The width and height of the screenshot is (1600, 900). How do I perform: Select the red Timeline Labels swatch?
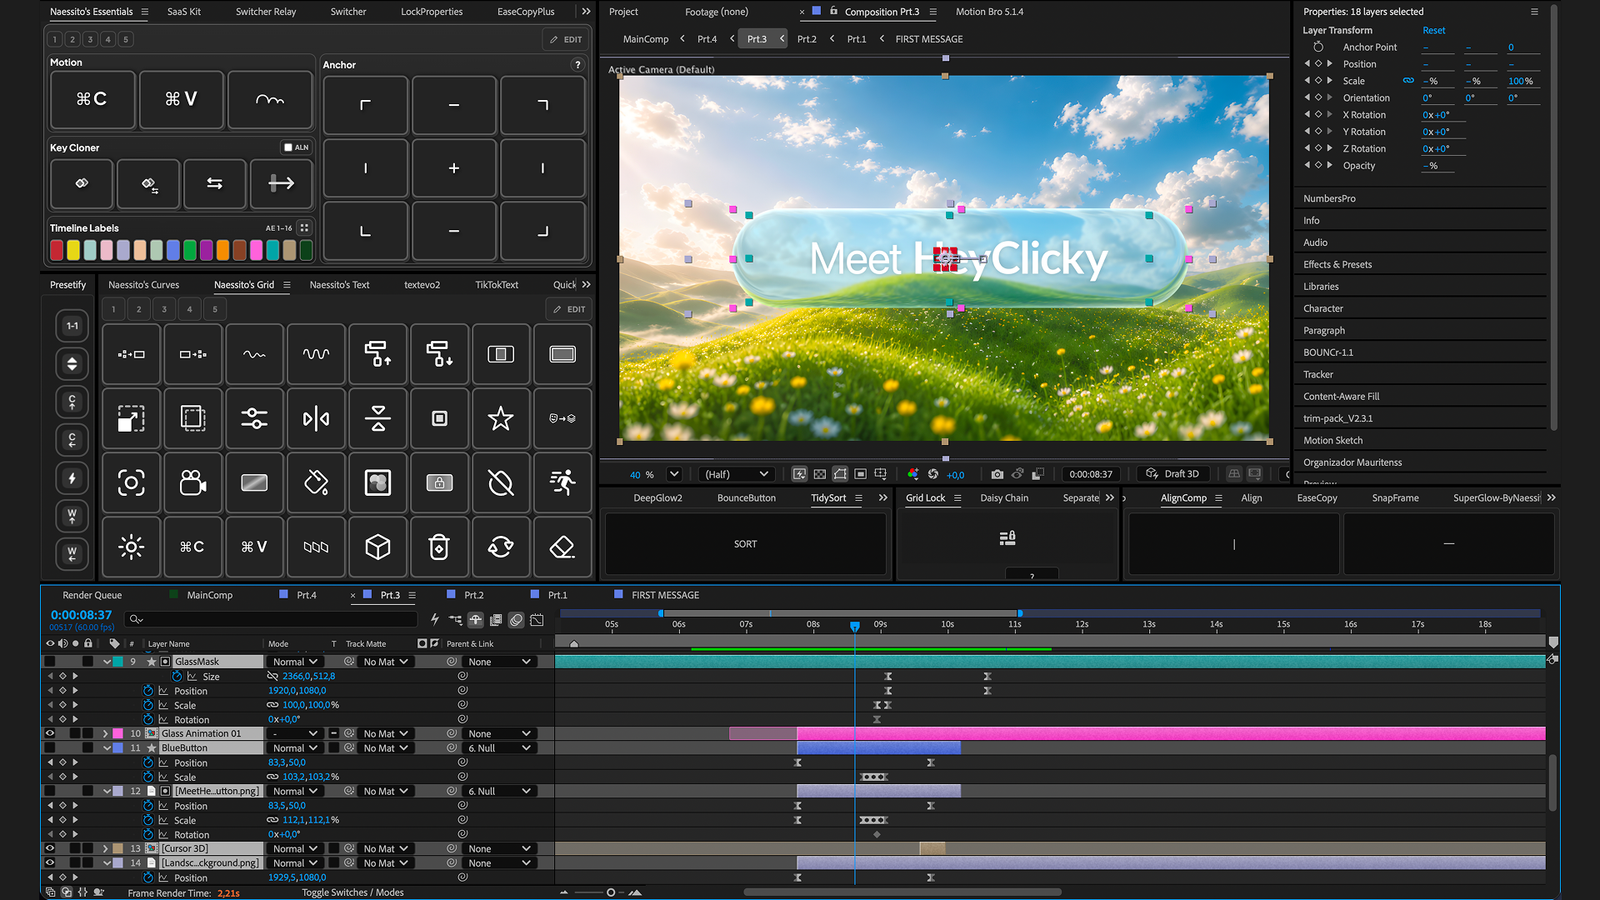pos(57,250)
